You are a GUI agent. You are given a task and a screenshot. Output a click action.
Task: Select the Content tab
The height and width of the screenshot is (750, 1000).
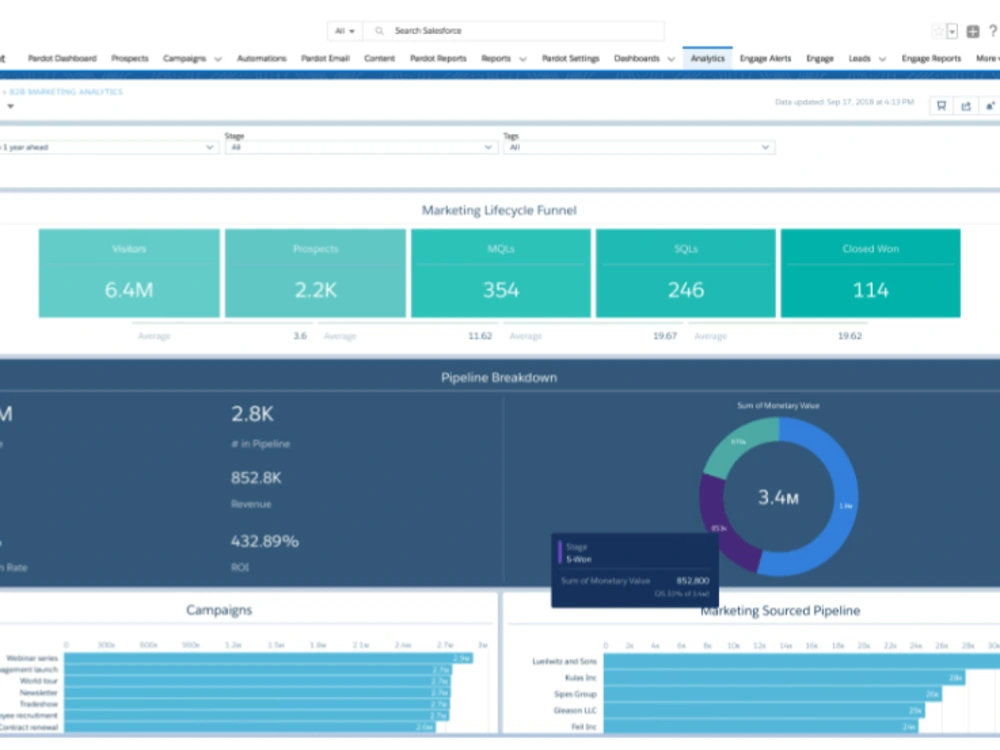click(379, 58)
